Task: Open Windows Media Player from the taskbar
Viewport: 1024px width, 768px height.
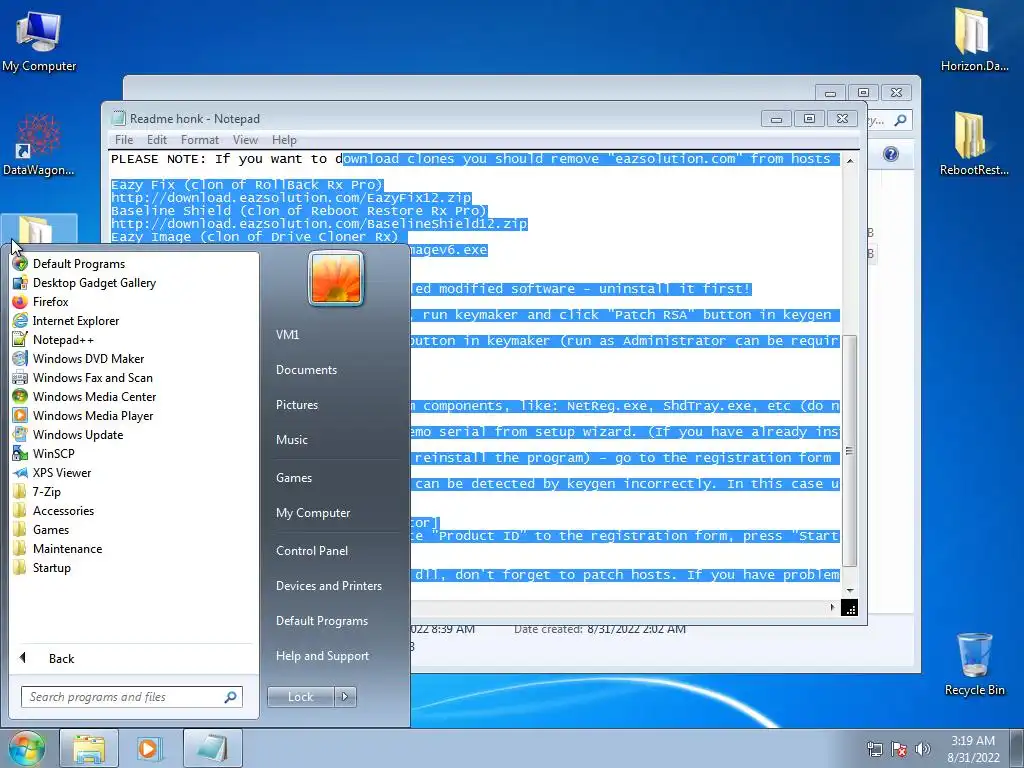Action: (150, 748)
